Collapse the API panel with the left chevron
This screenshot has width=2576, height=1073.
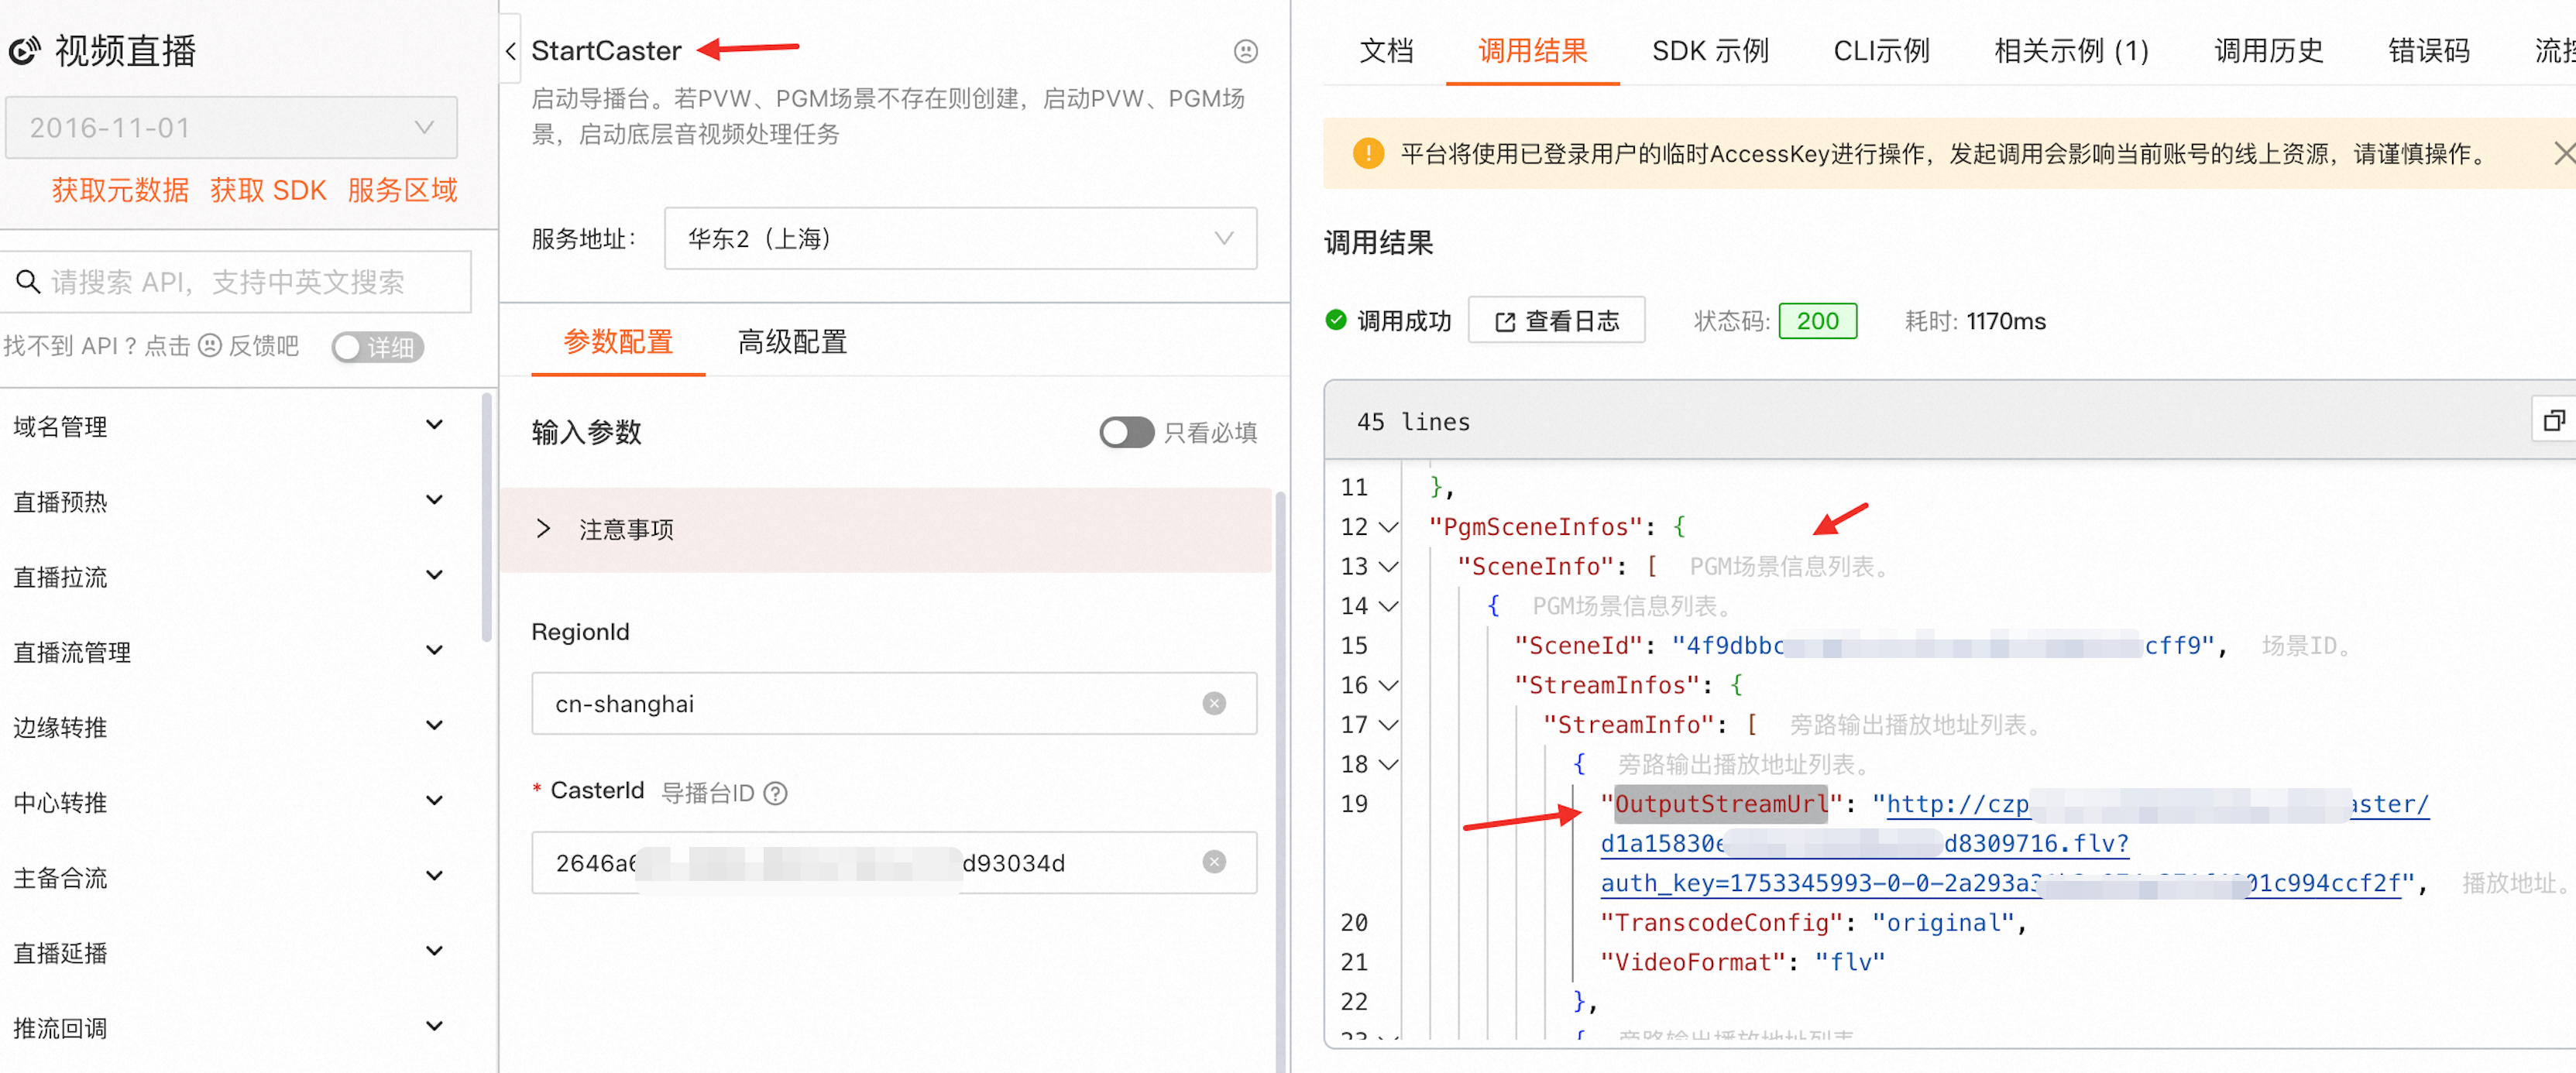pos(511,51)
